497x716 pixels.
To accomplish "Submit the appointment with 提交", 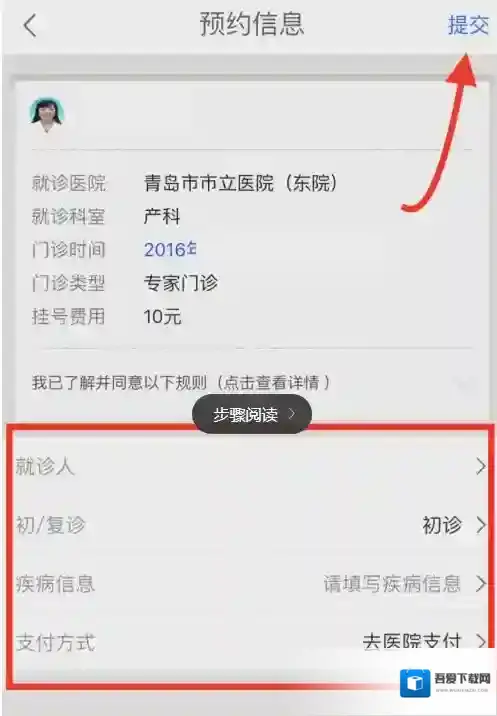I will click(x=469, y=25).
